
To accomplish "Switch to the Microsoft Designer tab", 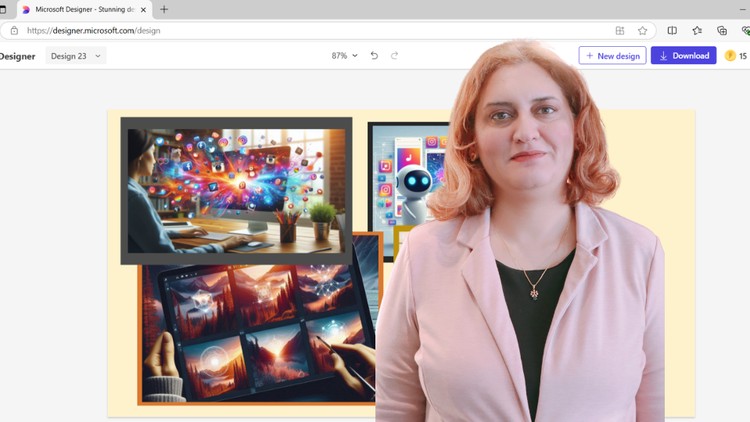I will click(x=82, y=9).
